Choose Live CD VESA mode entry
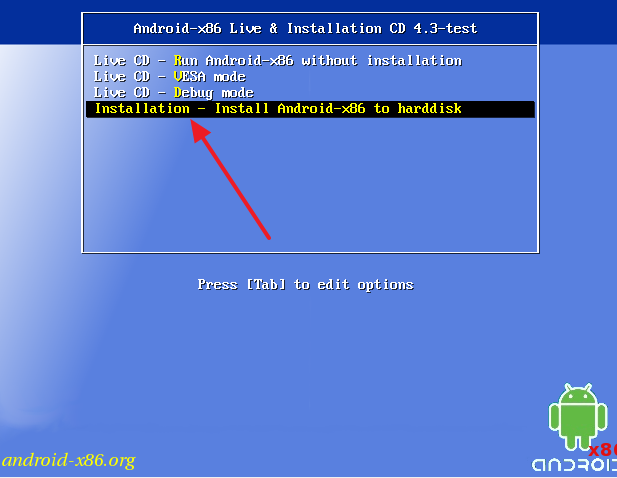The width and height of the screenshot is (617, 478). [x=170, y=76]
